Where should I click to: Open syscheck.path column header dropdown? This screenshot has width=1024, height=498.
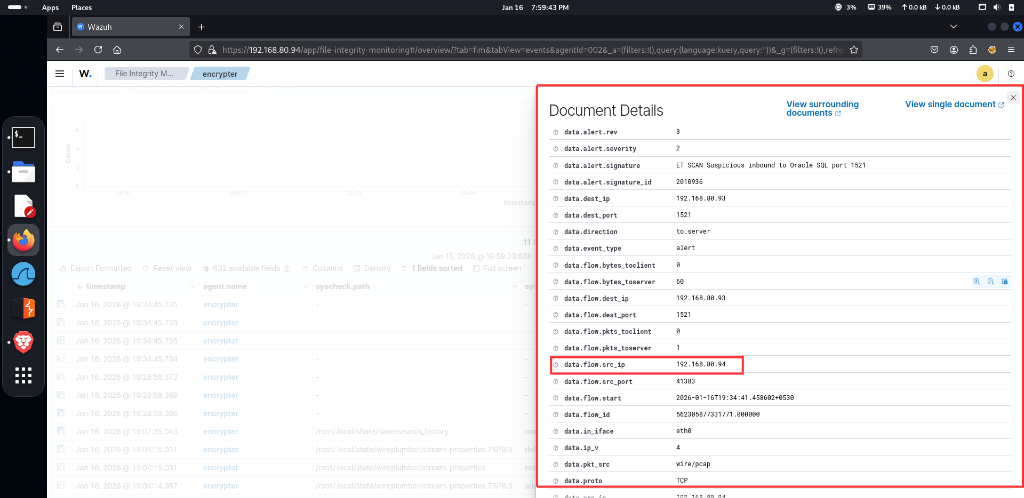515,287
